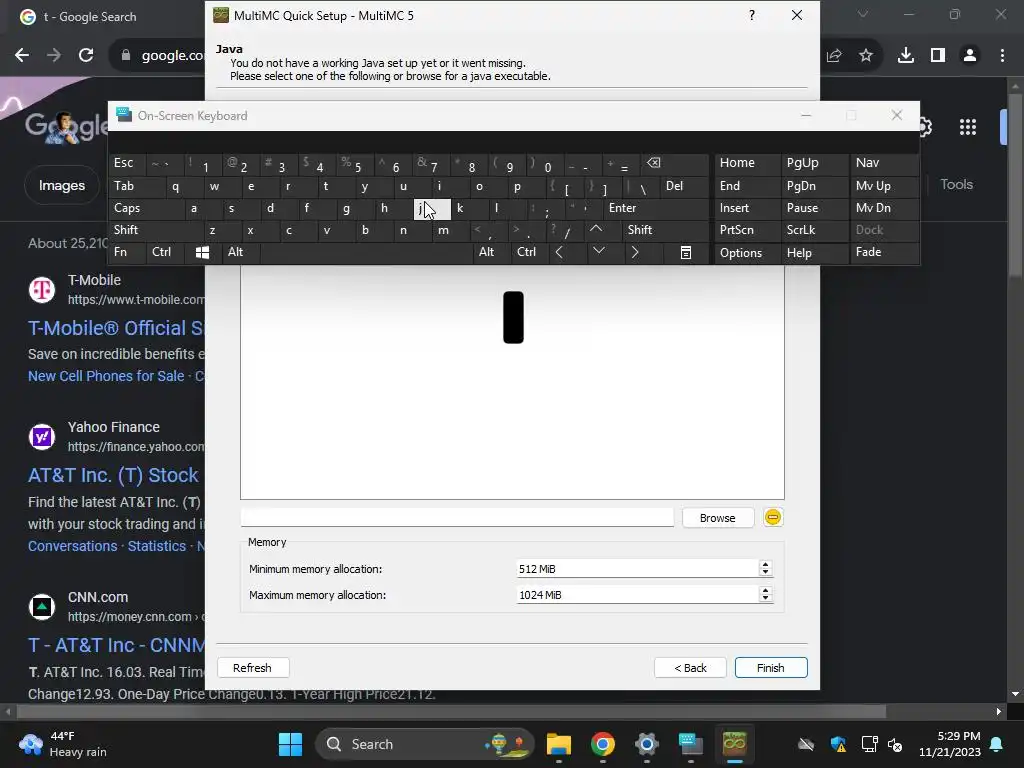Reload the Google page in Chrome
1024x768 pixels.
(x=86, y=56)
